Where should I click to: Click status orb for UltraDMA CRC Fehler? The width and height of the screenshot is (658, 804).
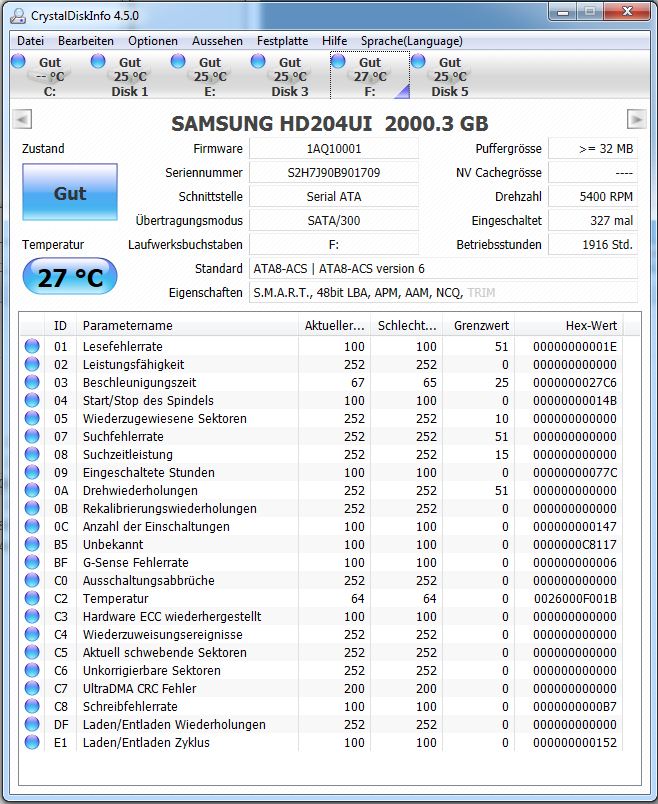pos(32,688)
